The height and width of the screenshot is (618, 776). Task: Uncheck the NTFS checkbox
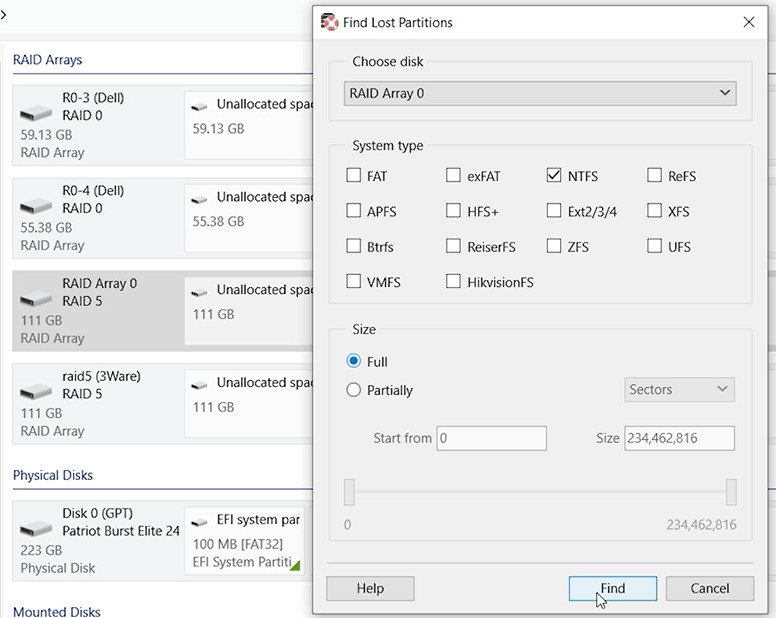point(554,175)
